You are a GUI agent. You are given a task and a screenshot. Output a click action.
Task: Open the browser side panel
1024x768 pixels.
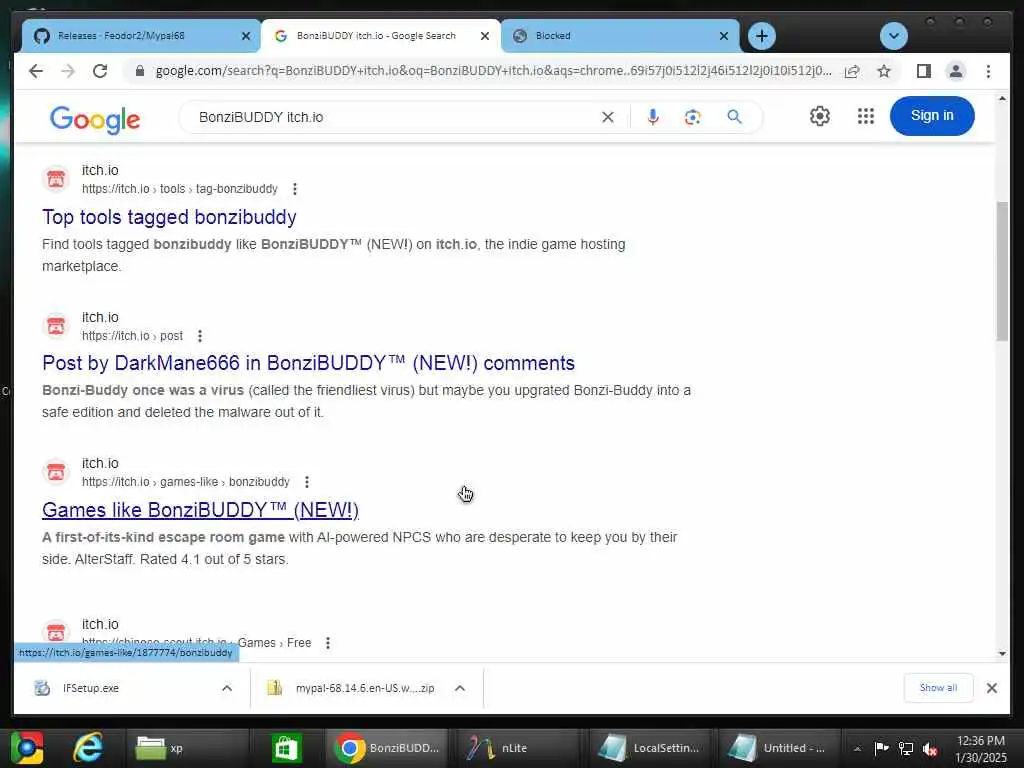923,71
